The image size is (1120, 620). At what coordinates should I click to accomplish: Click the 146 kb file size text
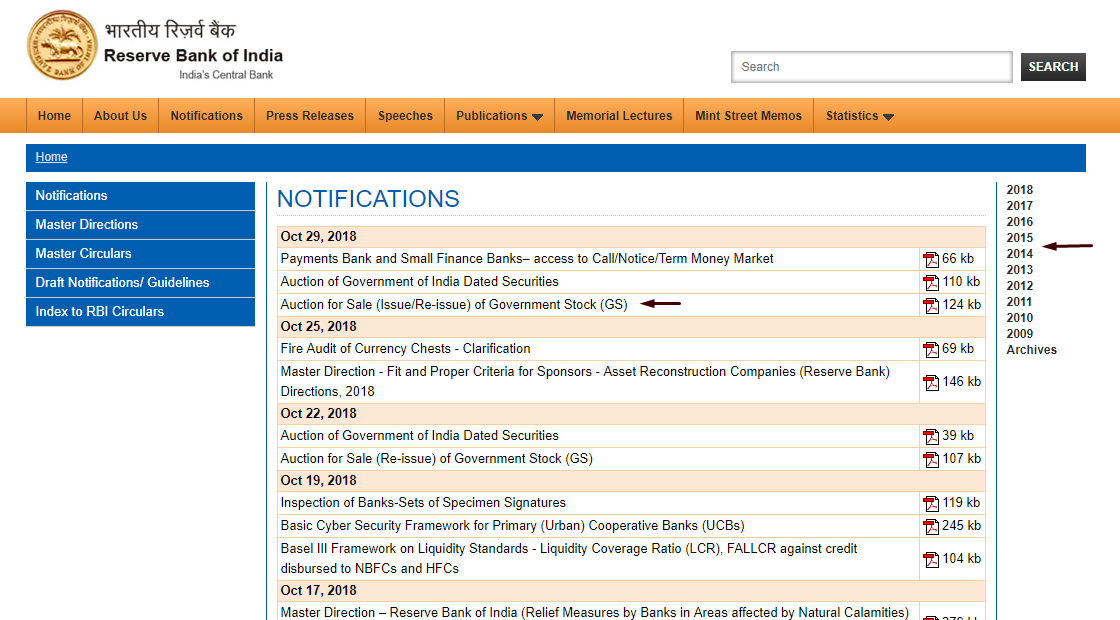(x=961, y=381)
